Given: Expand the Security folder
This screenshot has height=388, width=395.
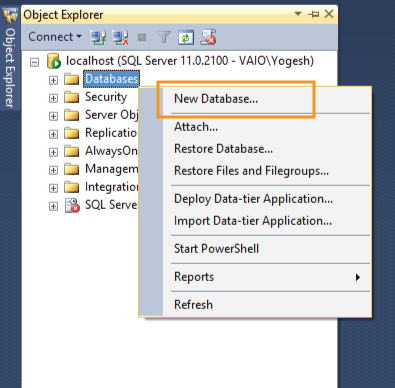Looking at the screenshot, I should [x=53, y=98].
